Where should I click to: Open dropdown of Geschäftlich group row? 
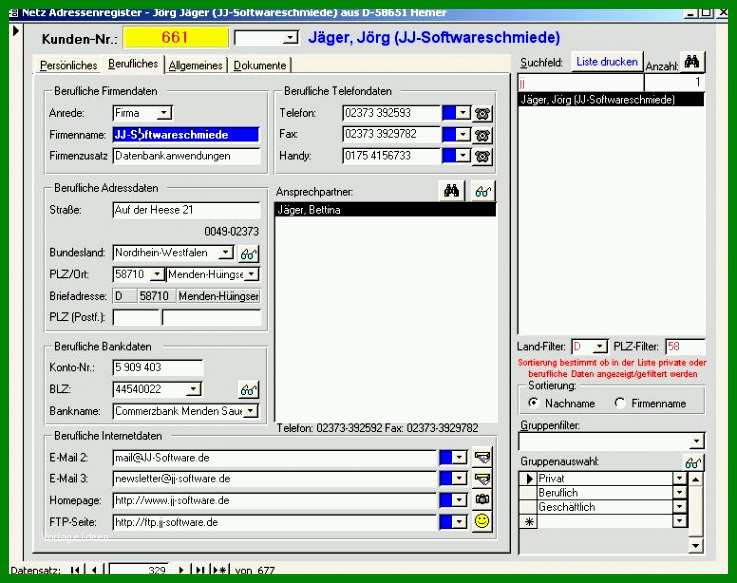pyautogui.click(x=680, y=507)
